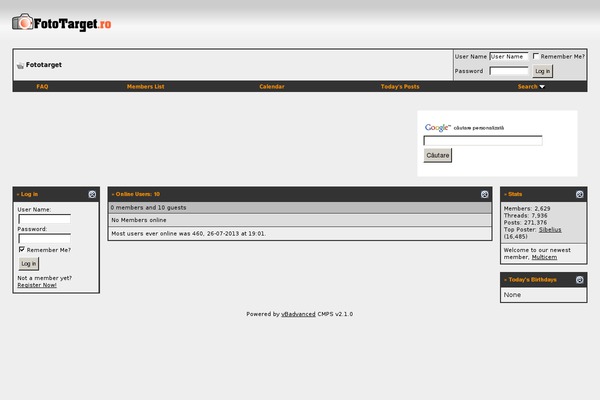Click the Căutare search button
Screen dimensions: 600x400
click(438, 155)
